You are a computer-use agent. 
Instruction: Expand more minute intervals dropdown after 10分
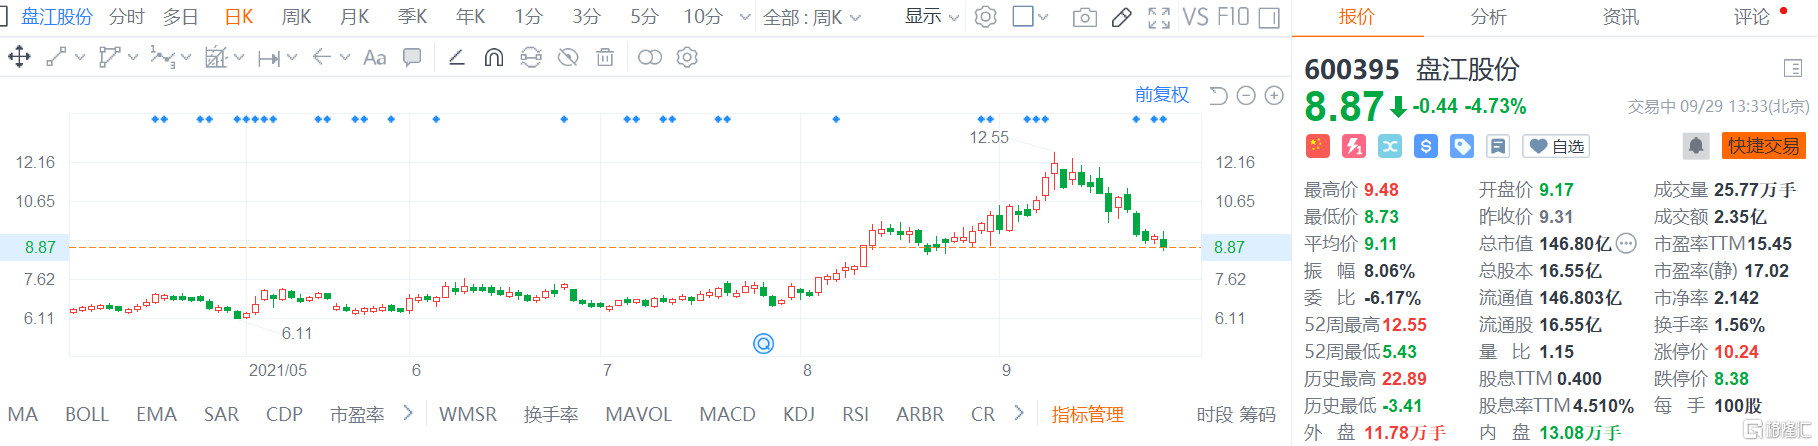745,17
